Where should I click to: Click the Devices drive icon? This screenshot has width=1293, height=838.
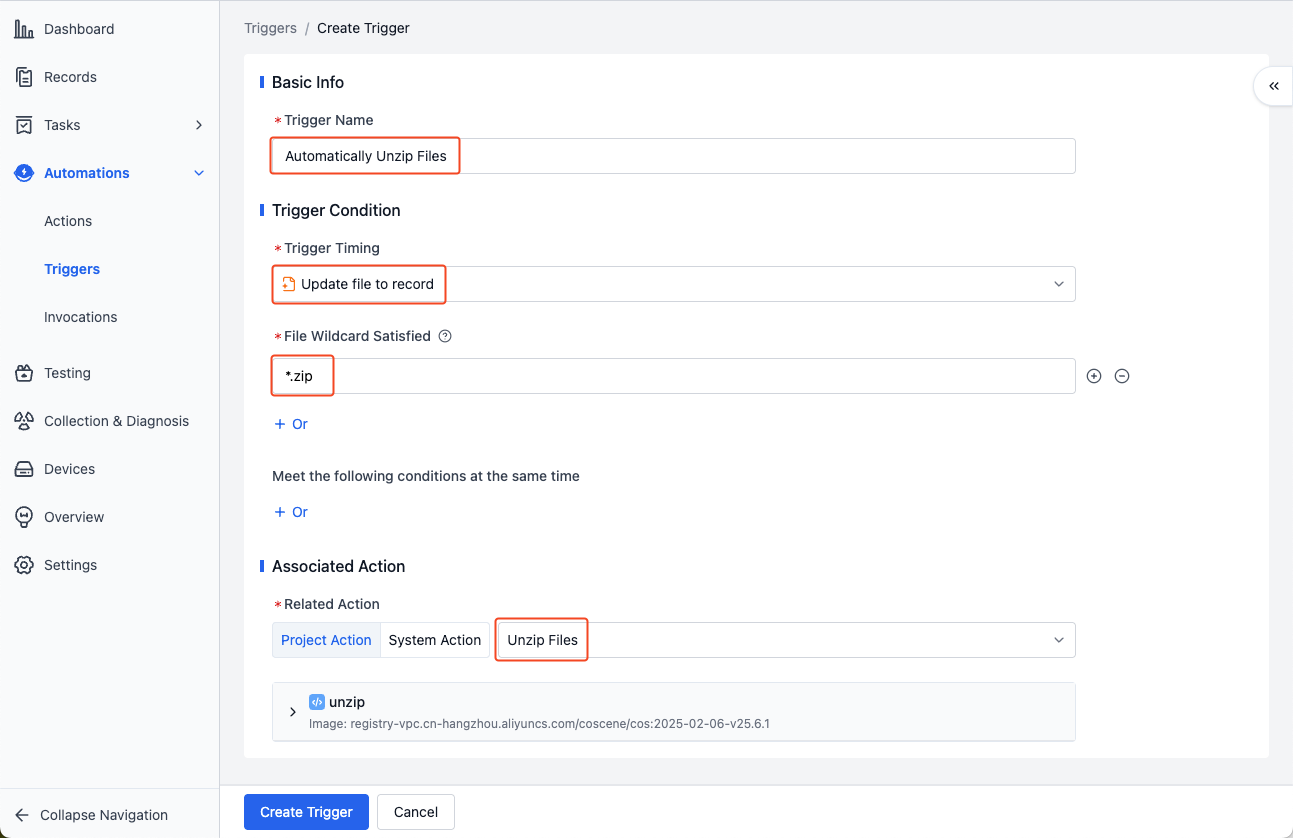pyautogui.click(x=24, y=469)
